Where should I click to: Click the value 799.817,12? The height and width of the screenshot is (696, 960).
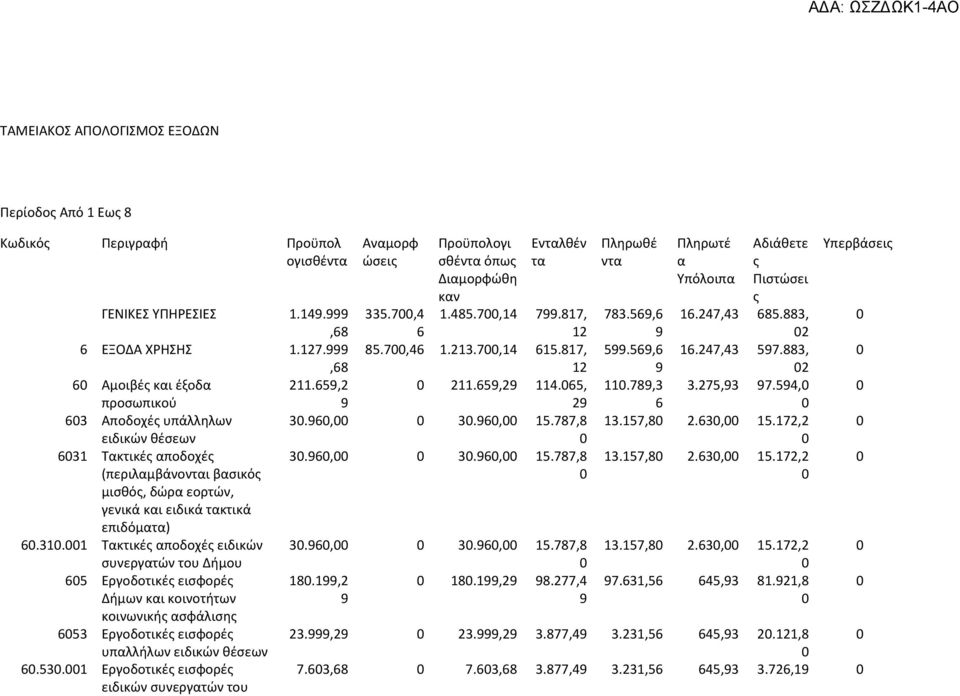click(561, 323)
